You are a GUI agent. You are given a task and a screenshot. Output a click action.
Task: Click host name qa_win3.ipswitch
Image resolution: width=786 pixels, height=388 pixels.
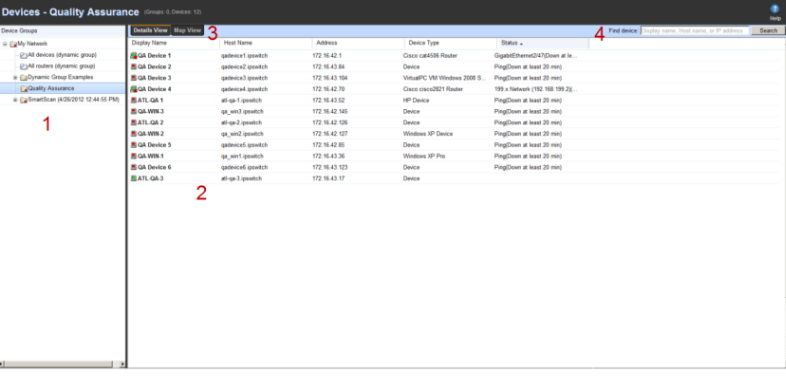pos(242,111)
